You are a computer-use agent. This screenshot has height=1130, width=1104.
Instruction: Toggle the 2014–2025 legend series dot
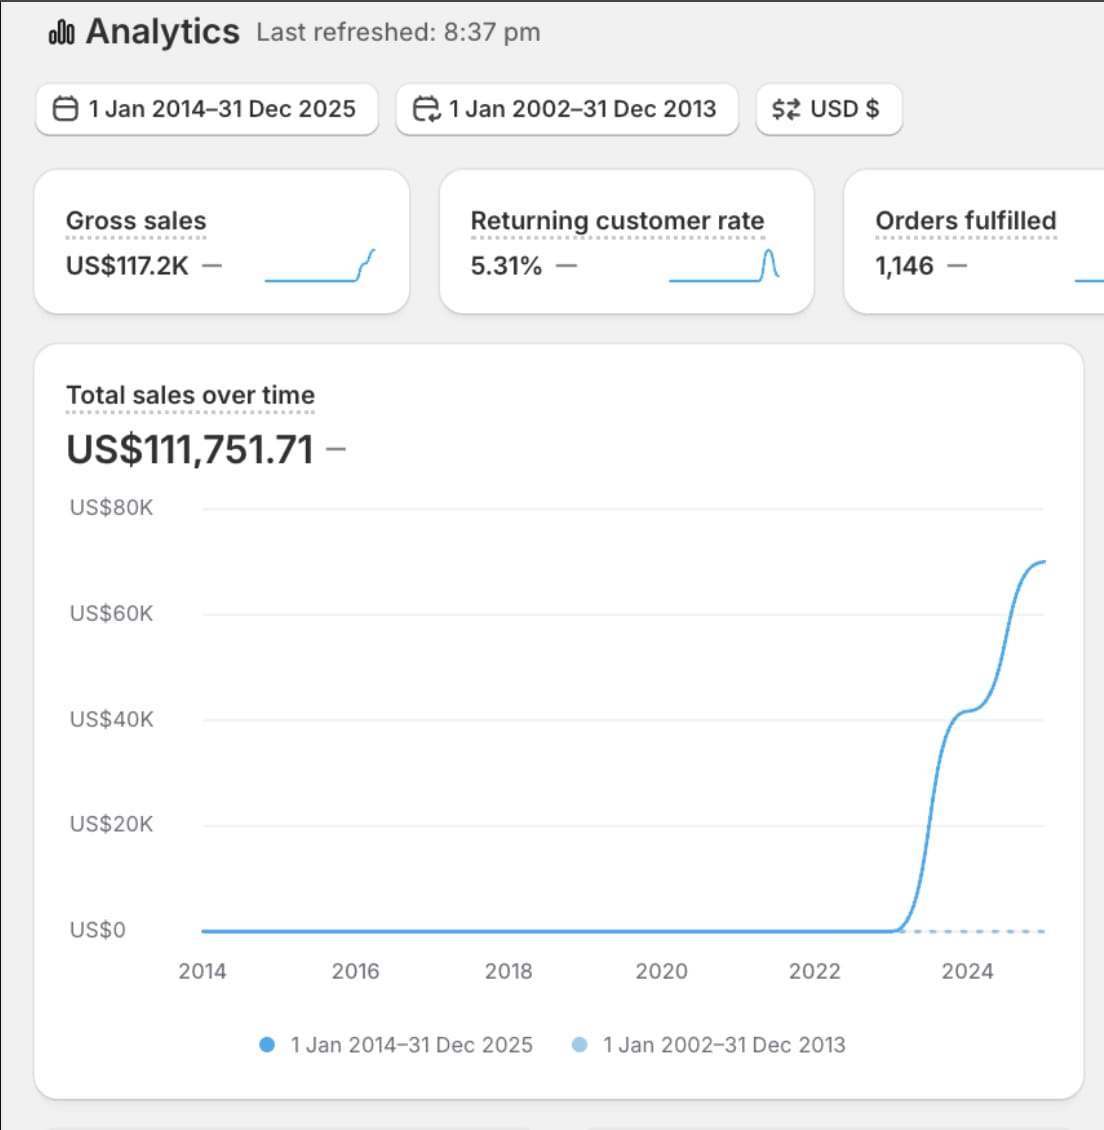click(x=267, y=1045)
